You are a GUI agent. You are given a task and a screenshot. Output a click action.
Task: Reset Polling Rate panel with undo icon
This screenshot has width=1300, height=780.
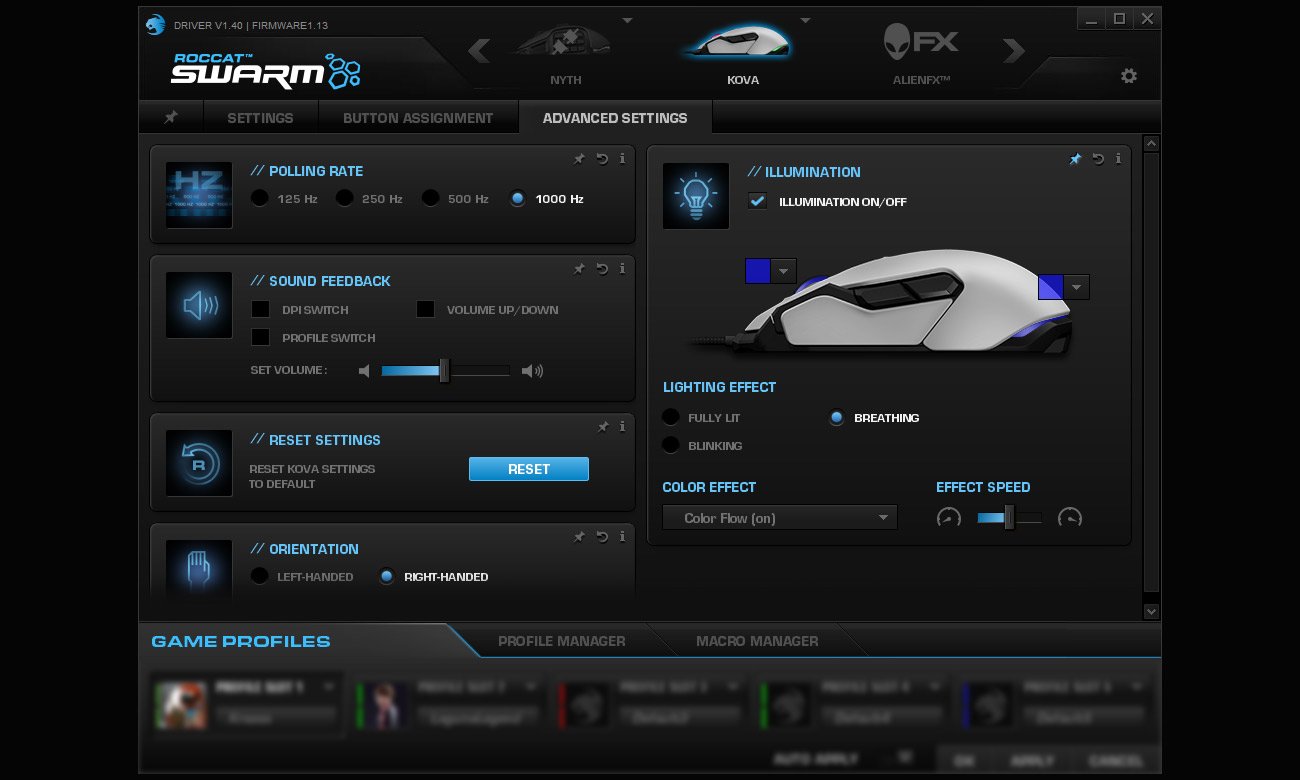[x=602, y=158]
